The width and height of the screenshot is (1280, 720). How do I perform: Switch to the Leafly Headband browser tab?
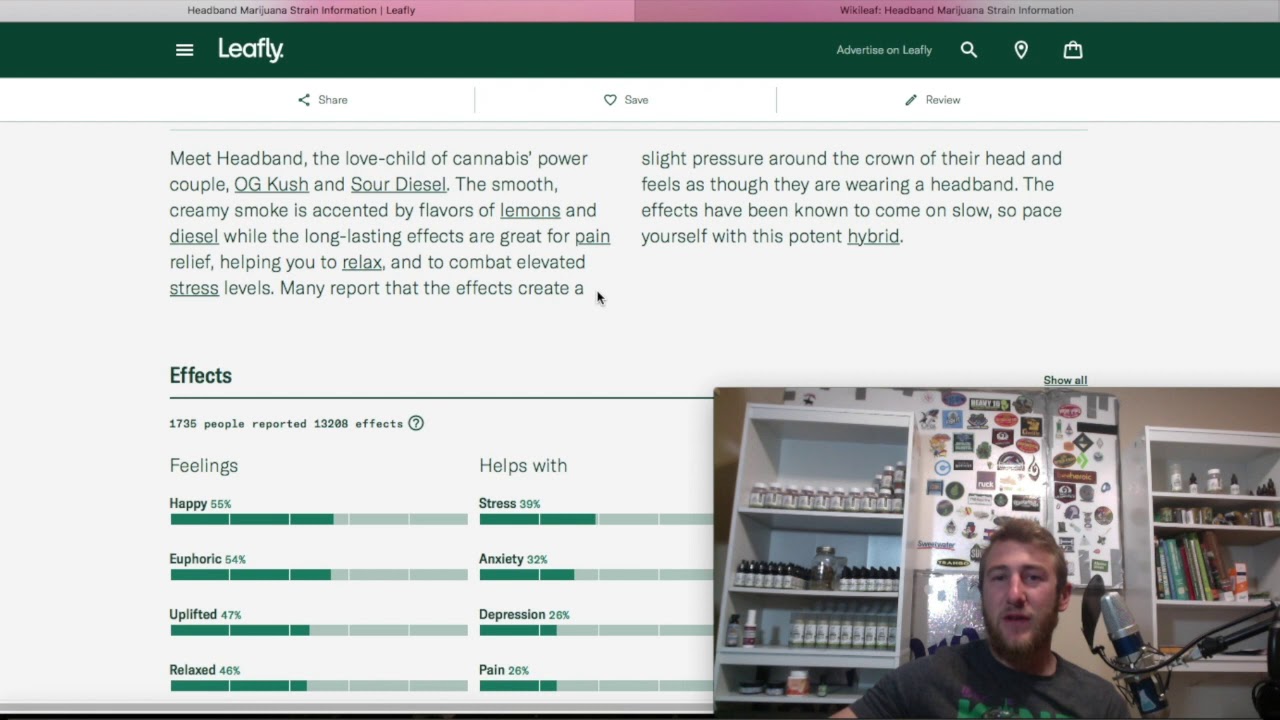coord(301,10)
